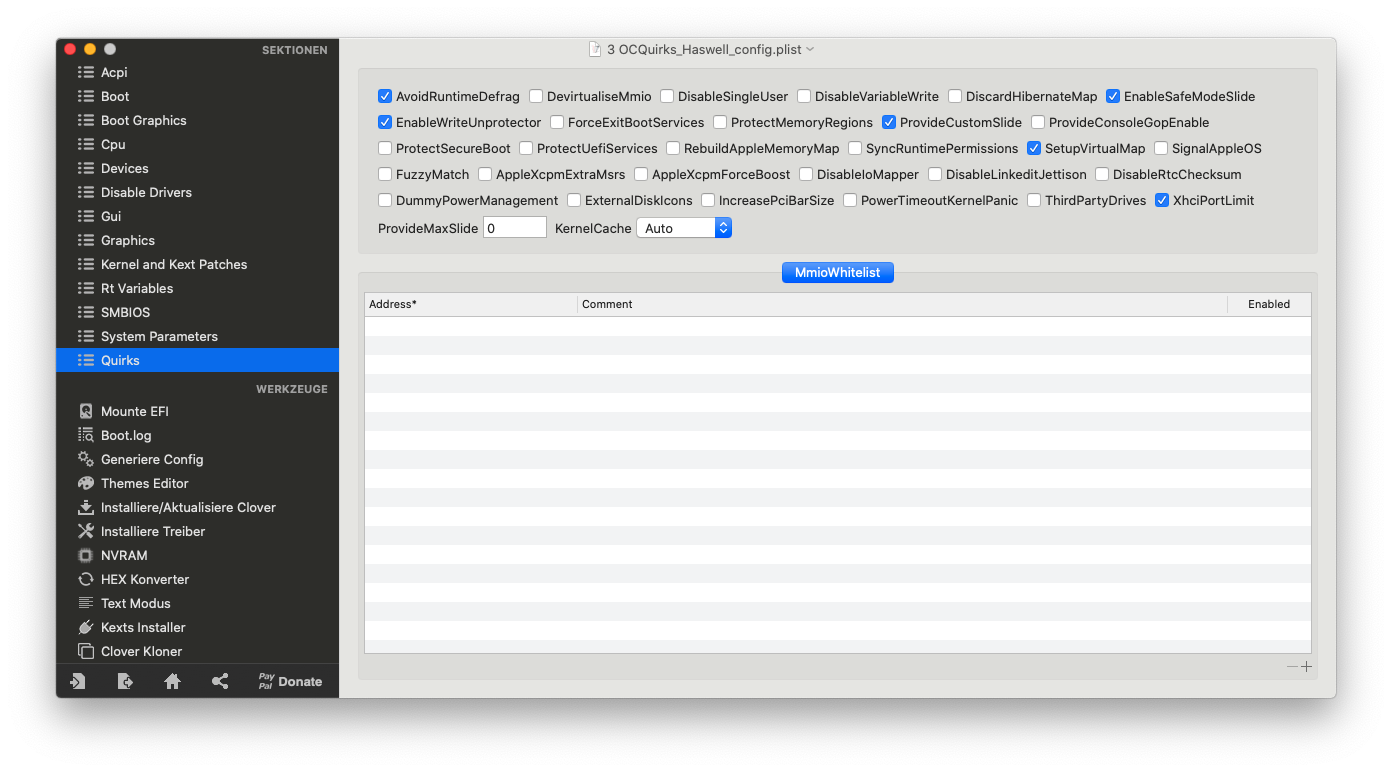Click the Generiere Config gears icon
This screenshot has width=1392, height=772.
point(86,459)
